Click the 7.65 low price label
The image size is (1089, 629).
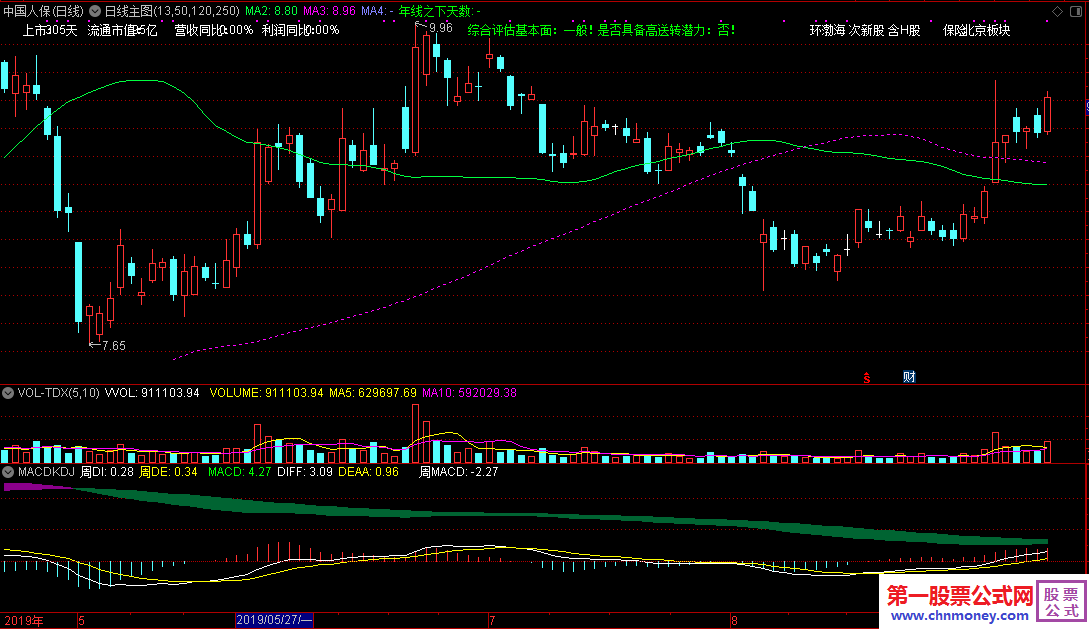[114, 346]
